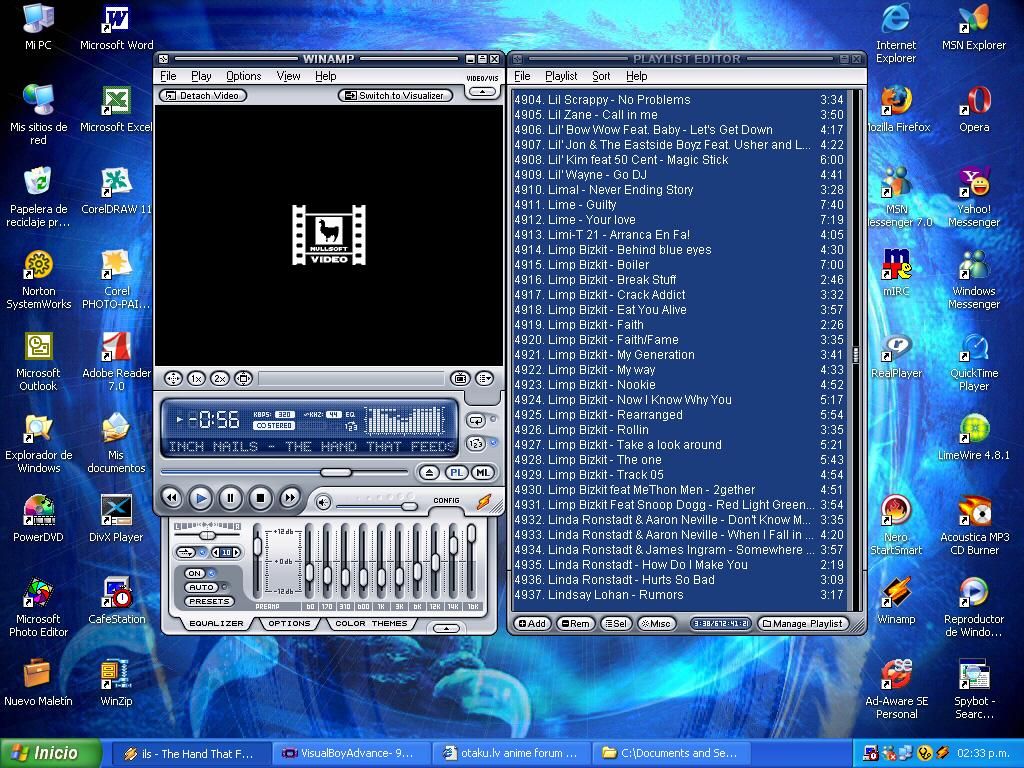Screen dimensions: 1024x768
Task: Collapse the VIDEO/VIS drawer arrow
Action: (483, 92)
